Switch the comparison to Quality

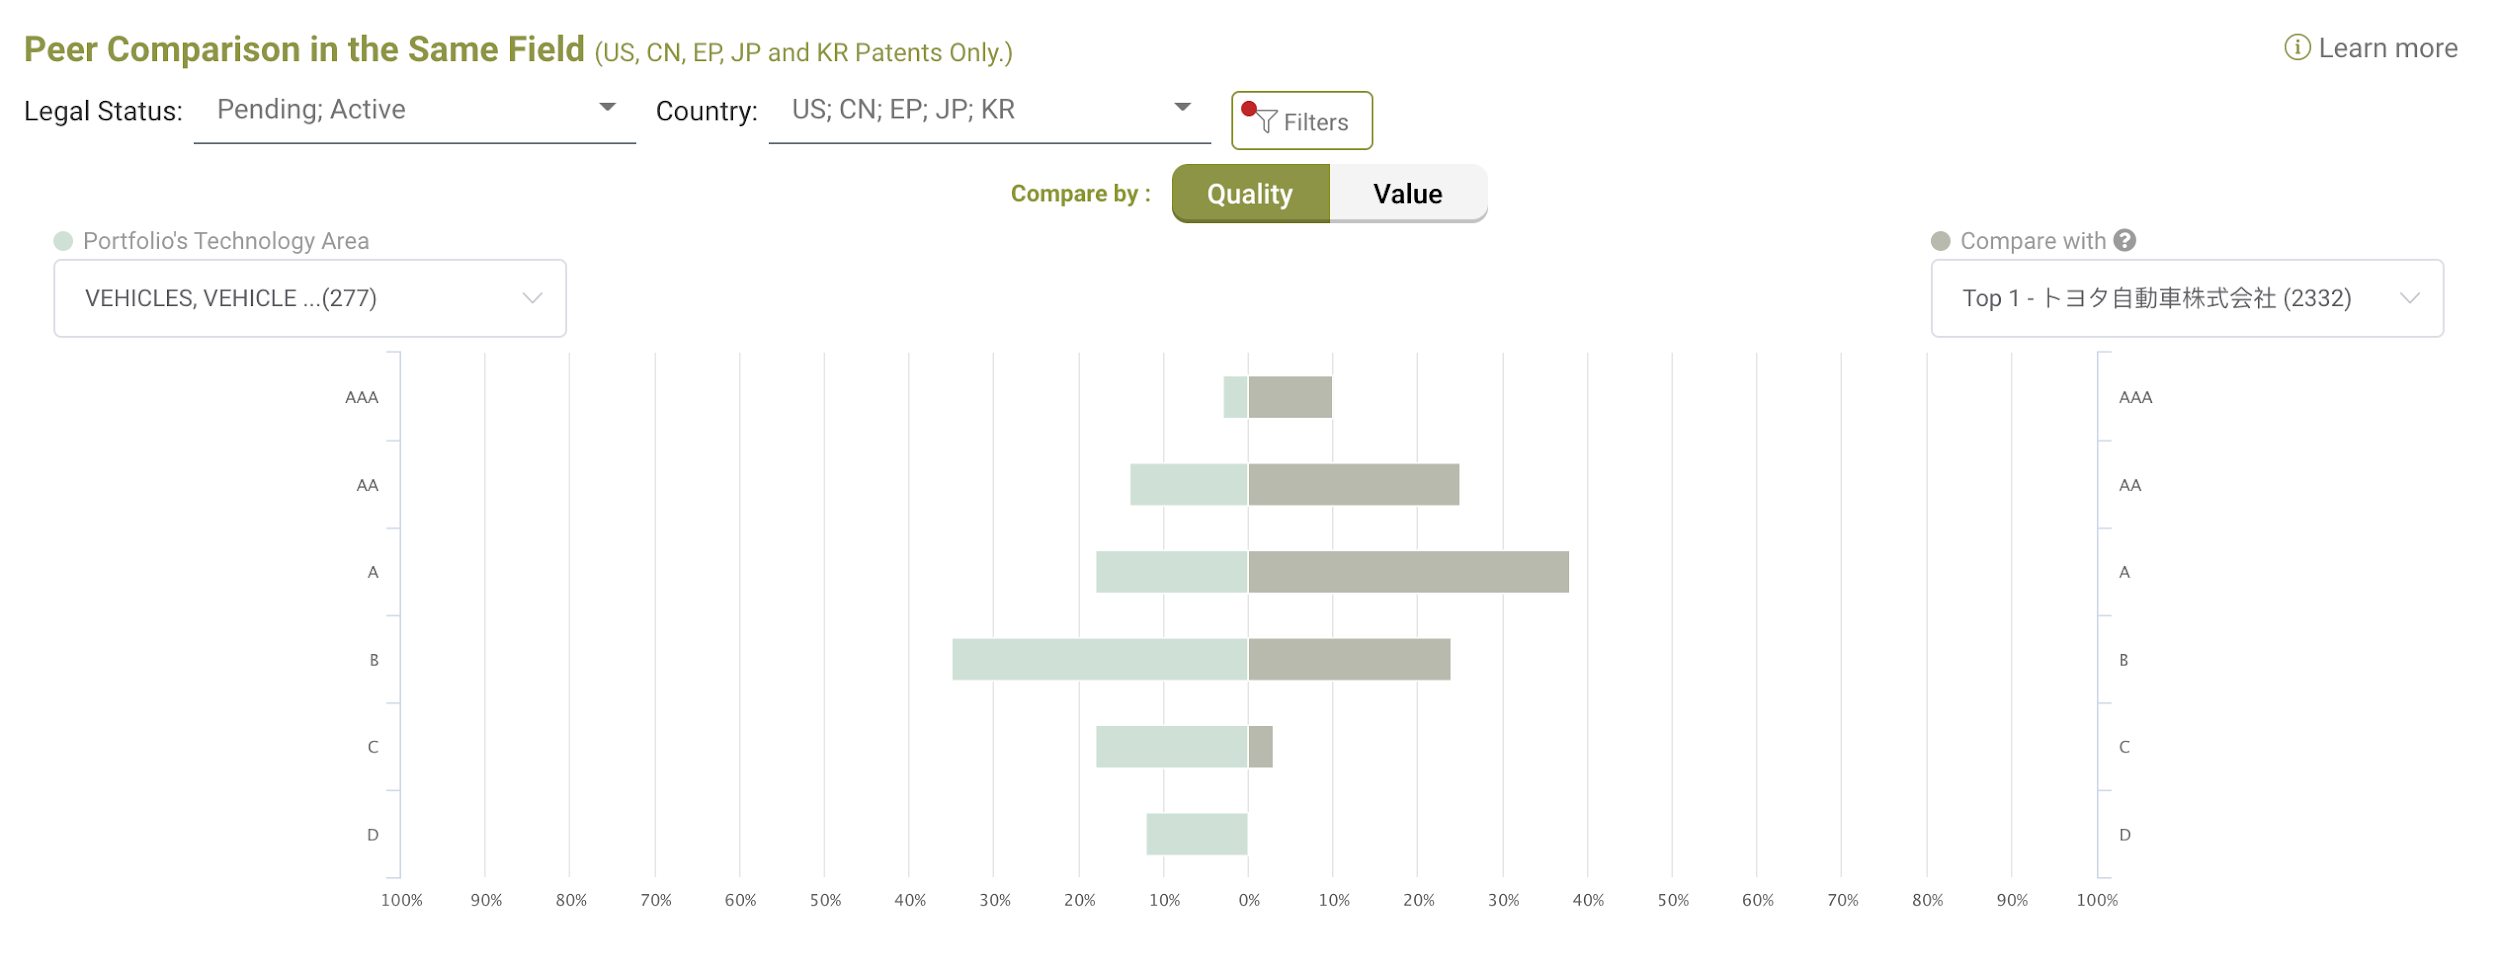[1250, 193]
